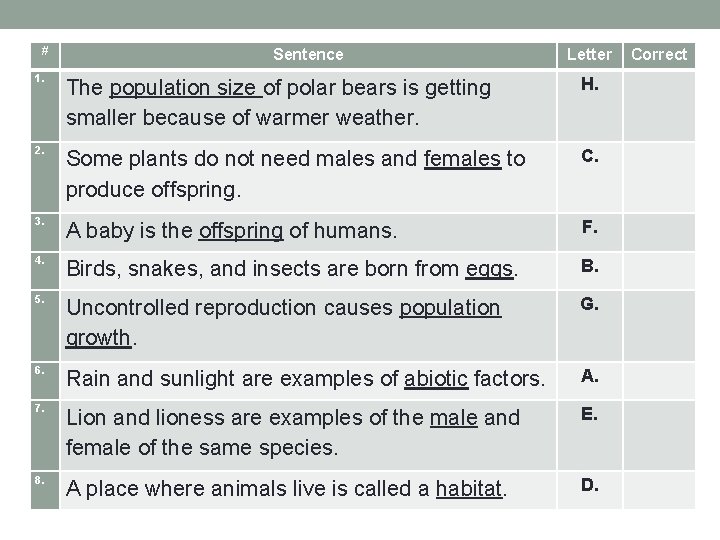Viewport: 720px width, 540px height.
Task: Select the letter "H." cell in row 1
Action: pos(590,86)
